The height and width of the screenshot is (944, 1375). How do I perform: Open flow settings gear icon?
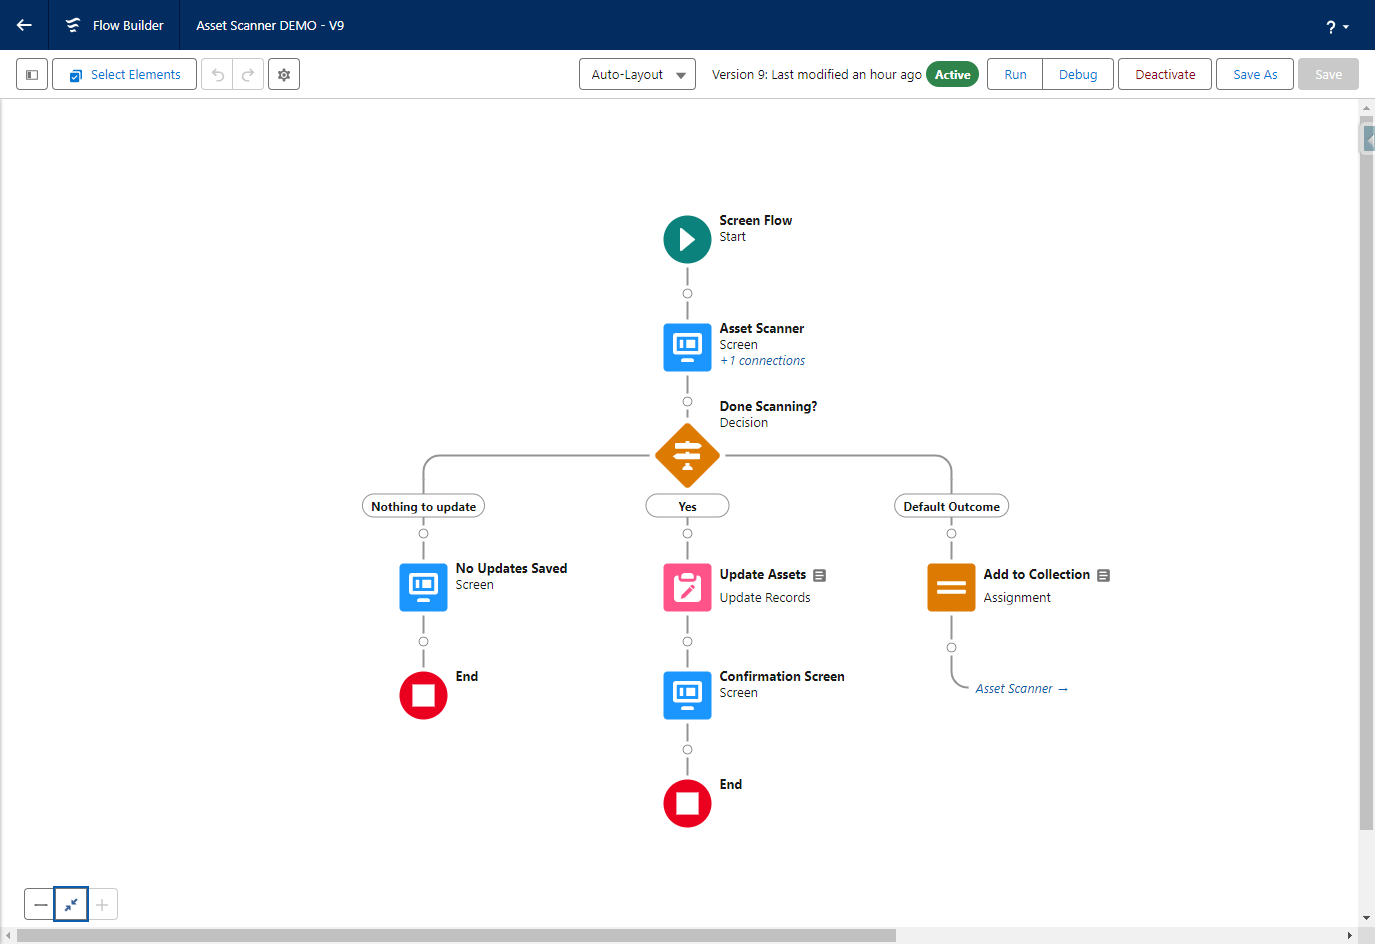284,75
